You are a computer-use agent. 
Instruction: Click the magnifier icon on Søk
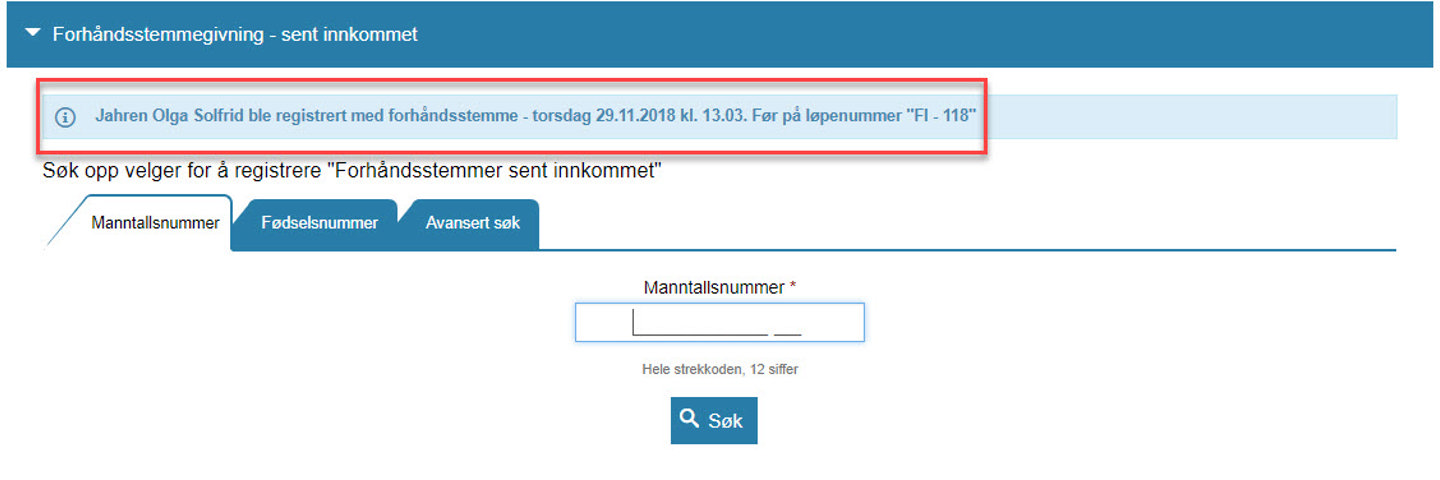(x=689, y=419)
